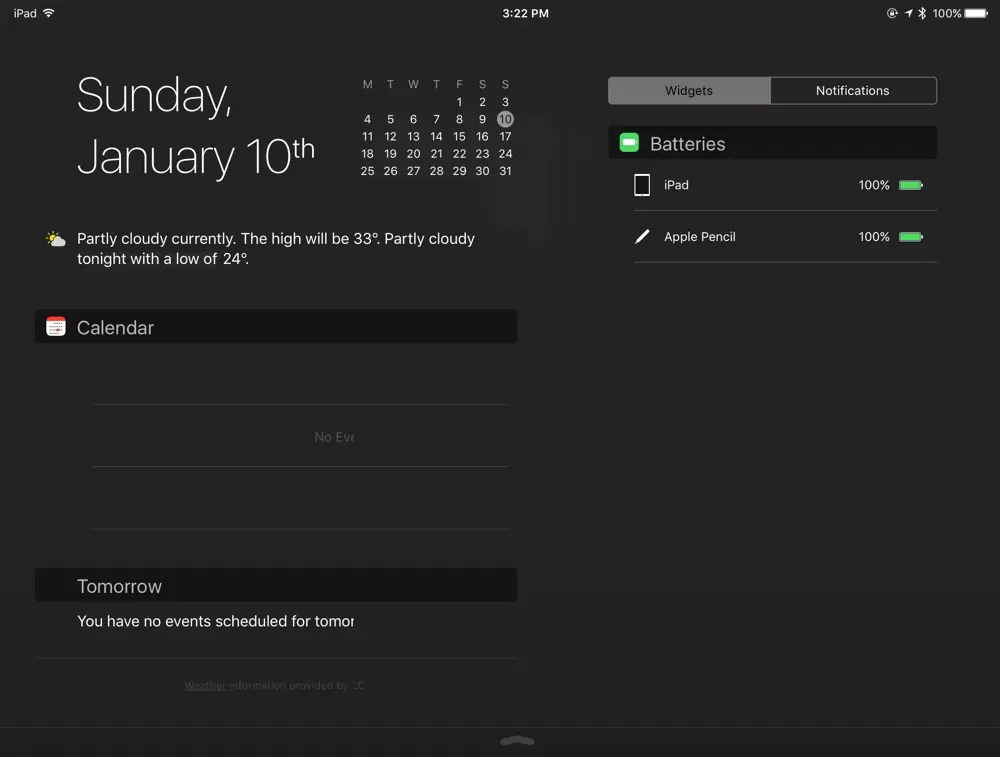This screenshot has height=757, width=1000.
Task: Tap the highlighted date 10 in calendar
Action: pos(505,119)
